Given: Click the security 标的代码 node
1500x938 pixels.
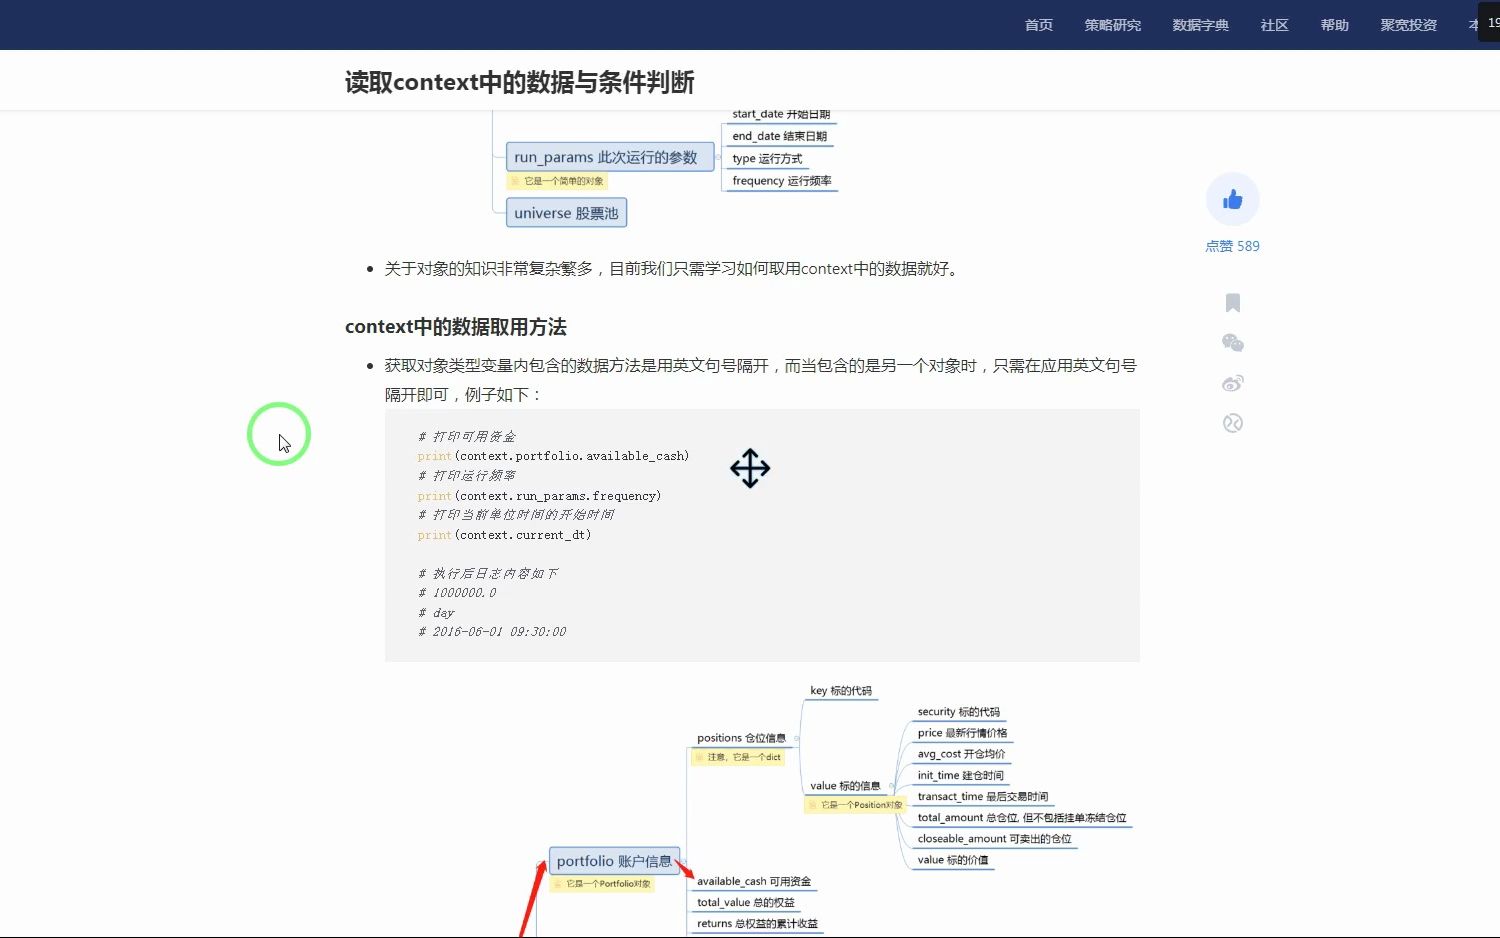Looking at the screenshot, I should [958, 712].
